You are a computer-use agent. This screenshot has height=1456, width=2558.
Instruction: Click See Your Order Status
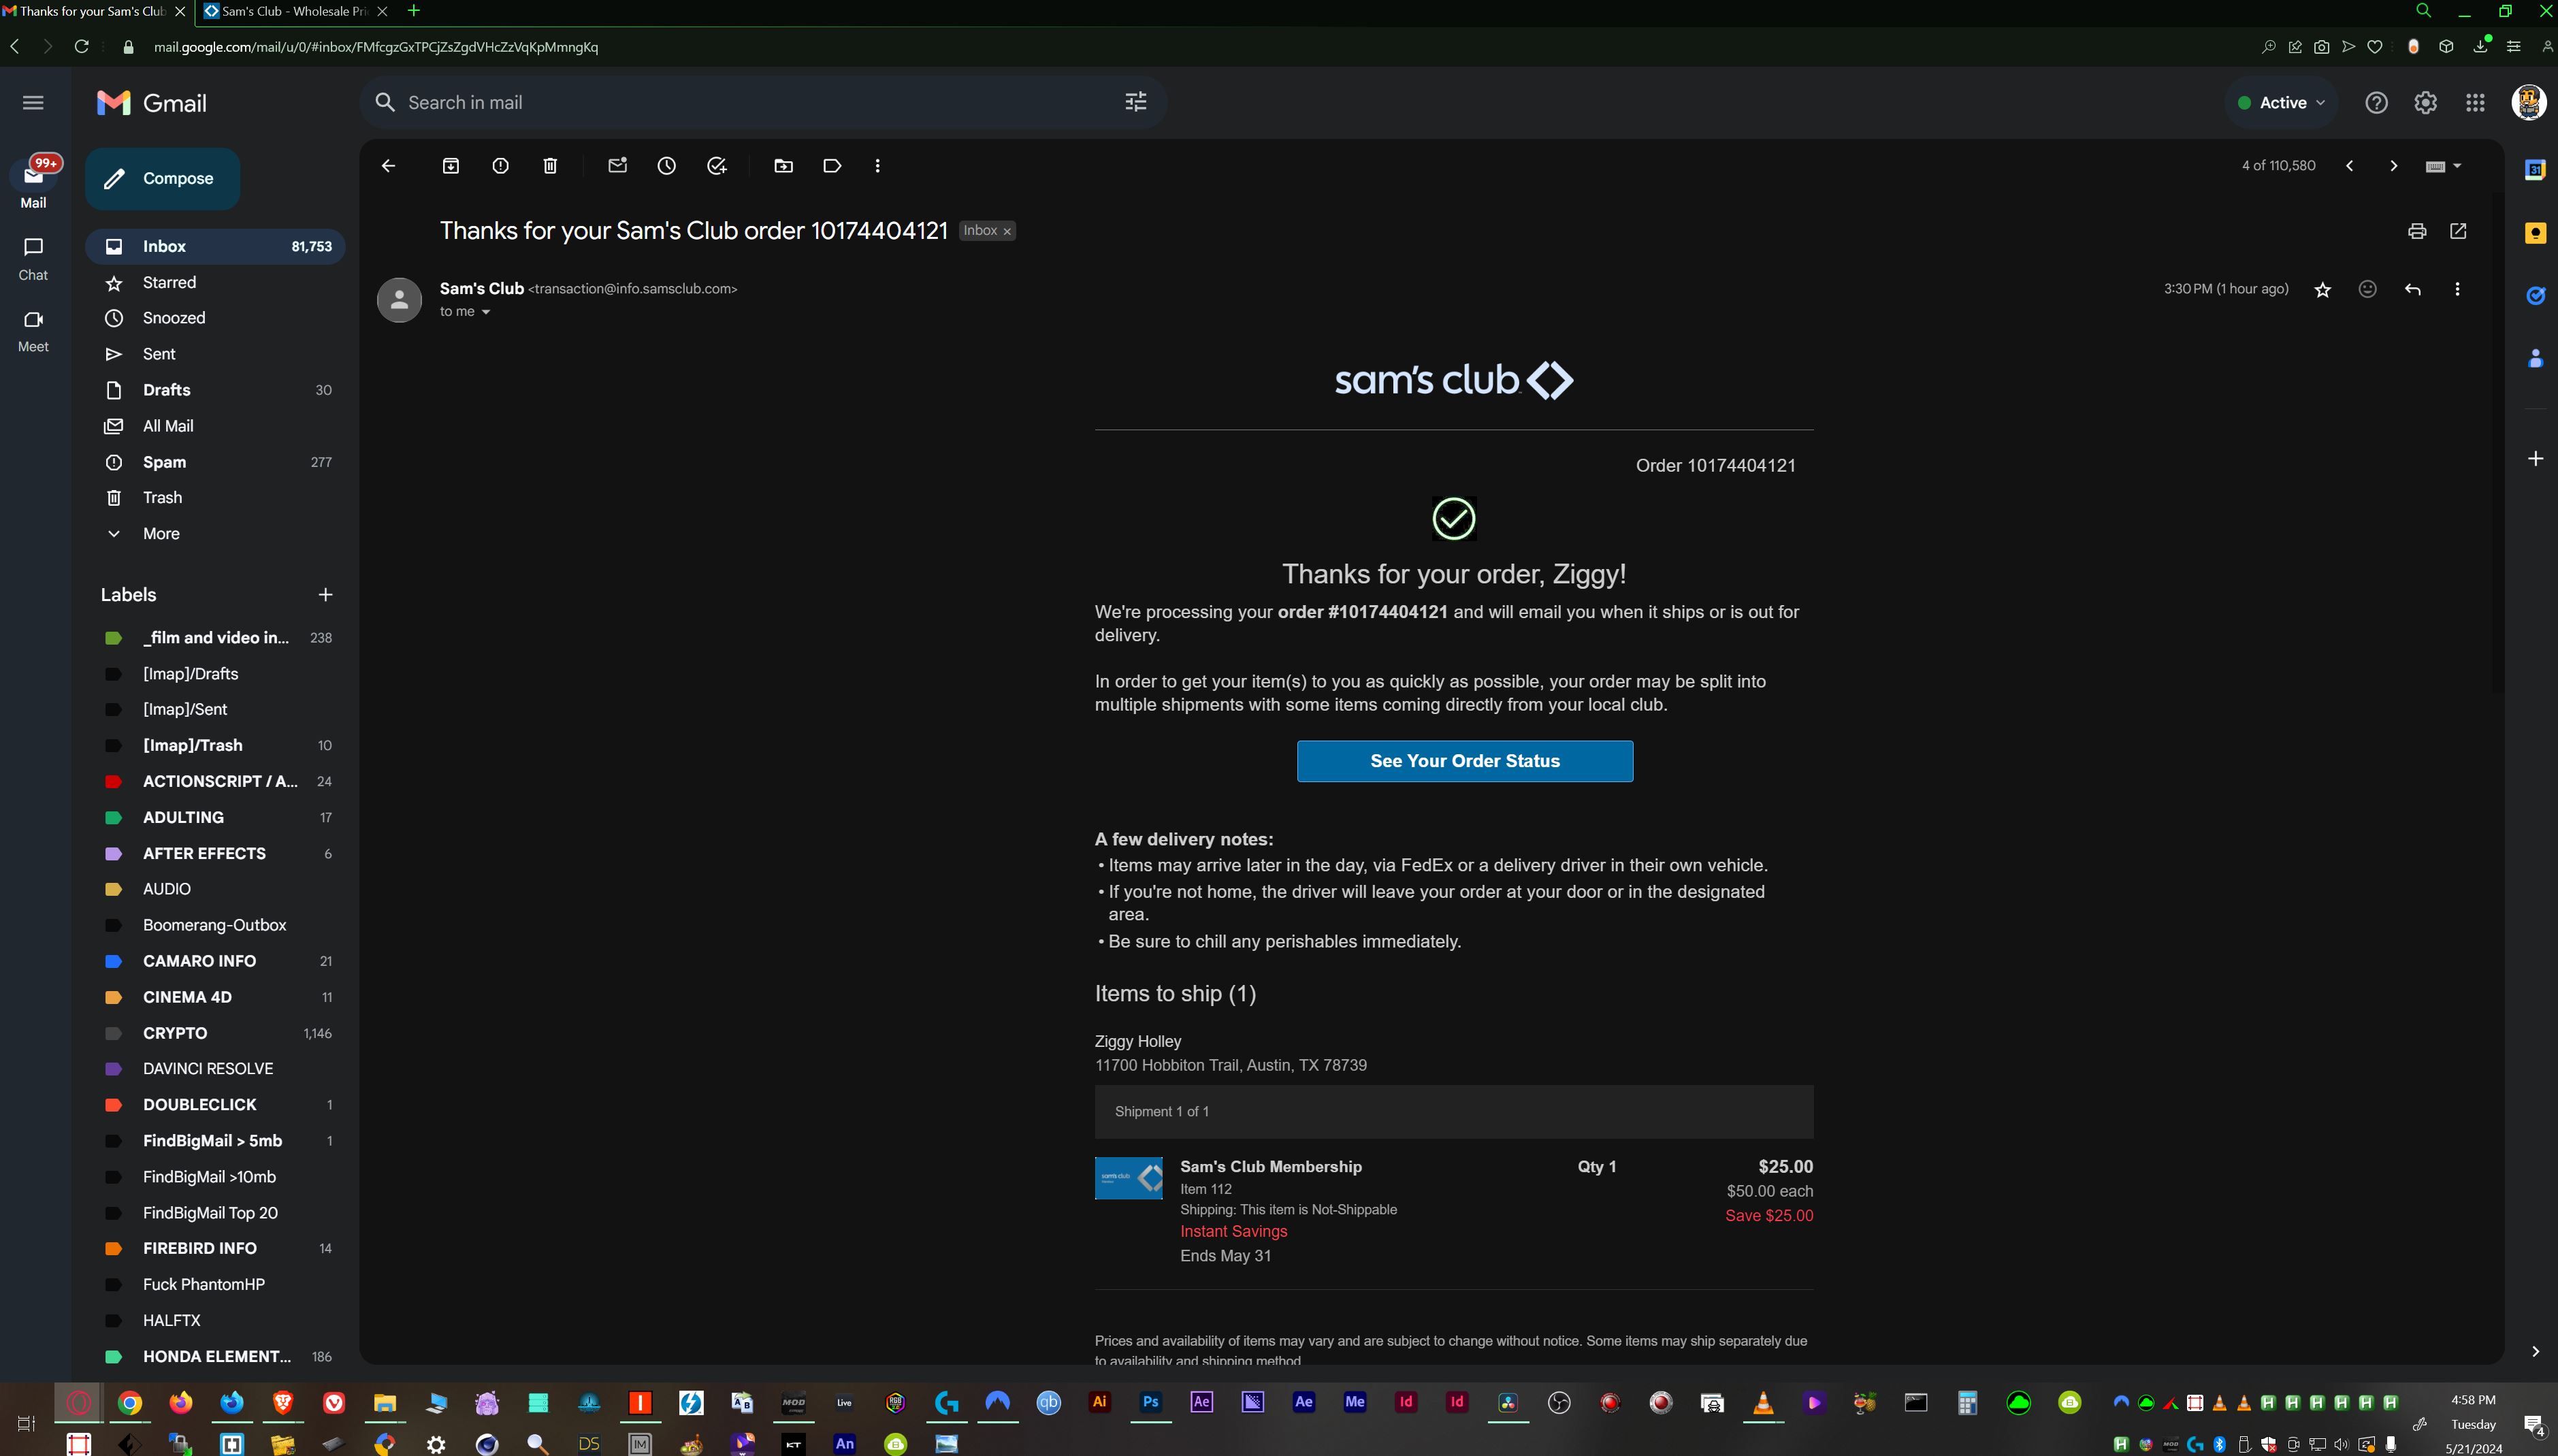1465,761
